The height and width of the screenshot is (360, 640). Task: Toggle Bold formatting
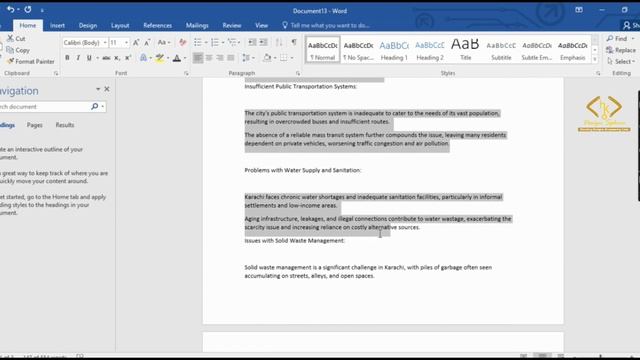point(67,58)
